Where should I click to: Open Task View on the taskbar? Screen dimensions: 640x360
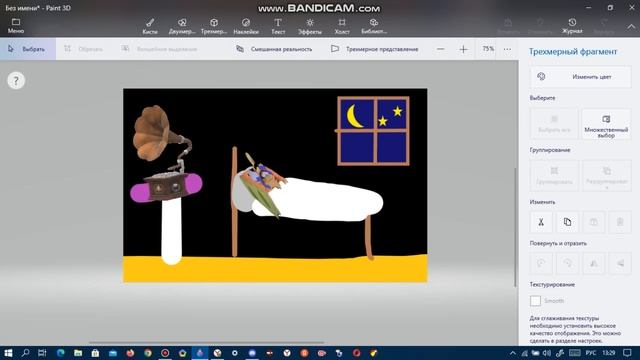coord(42,353)
